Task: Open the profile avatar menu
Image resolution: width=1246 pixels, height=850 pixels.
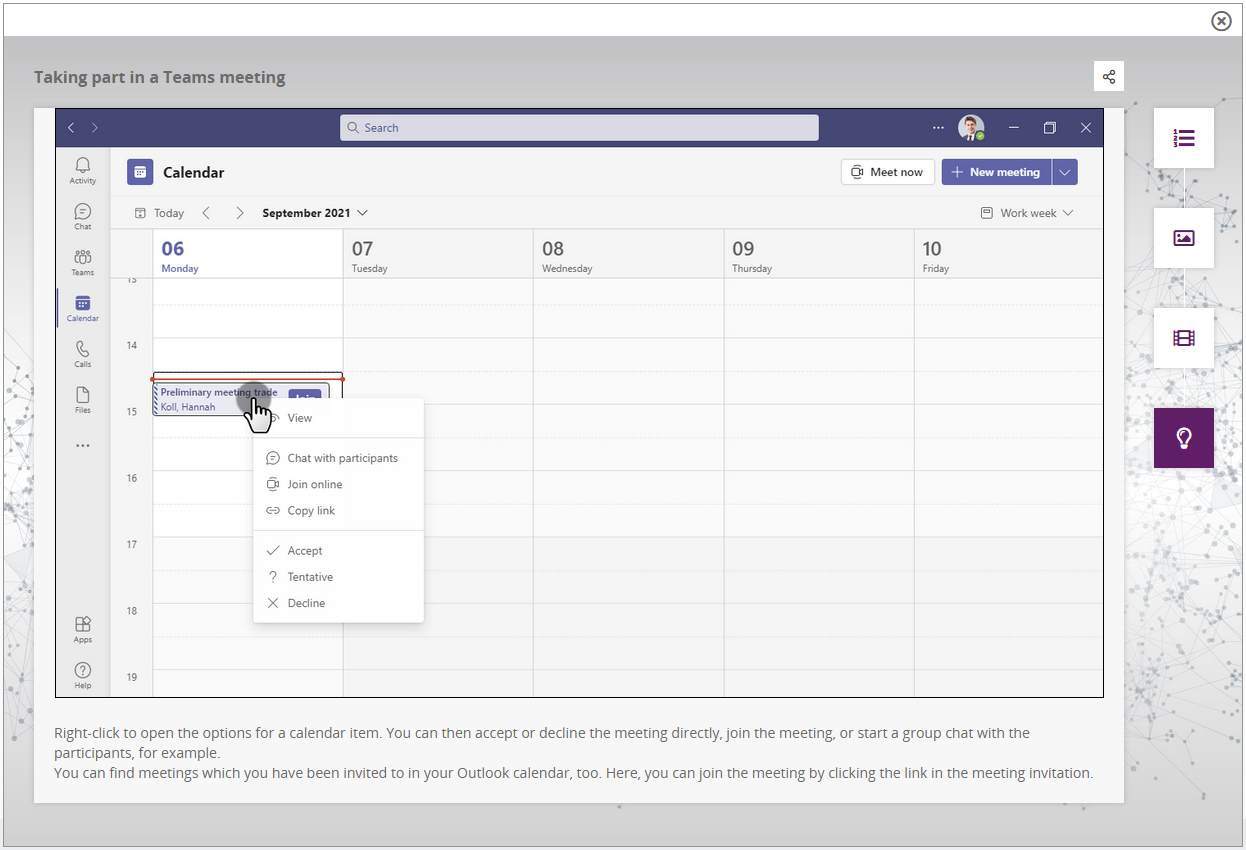Action: [x=971, y=128]
